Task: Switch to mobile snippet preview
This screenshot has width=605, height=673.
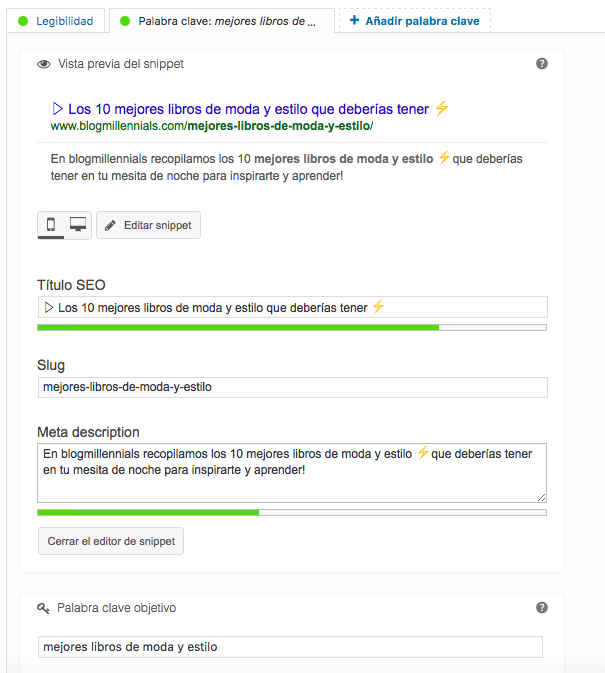Action: [51, 225]
